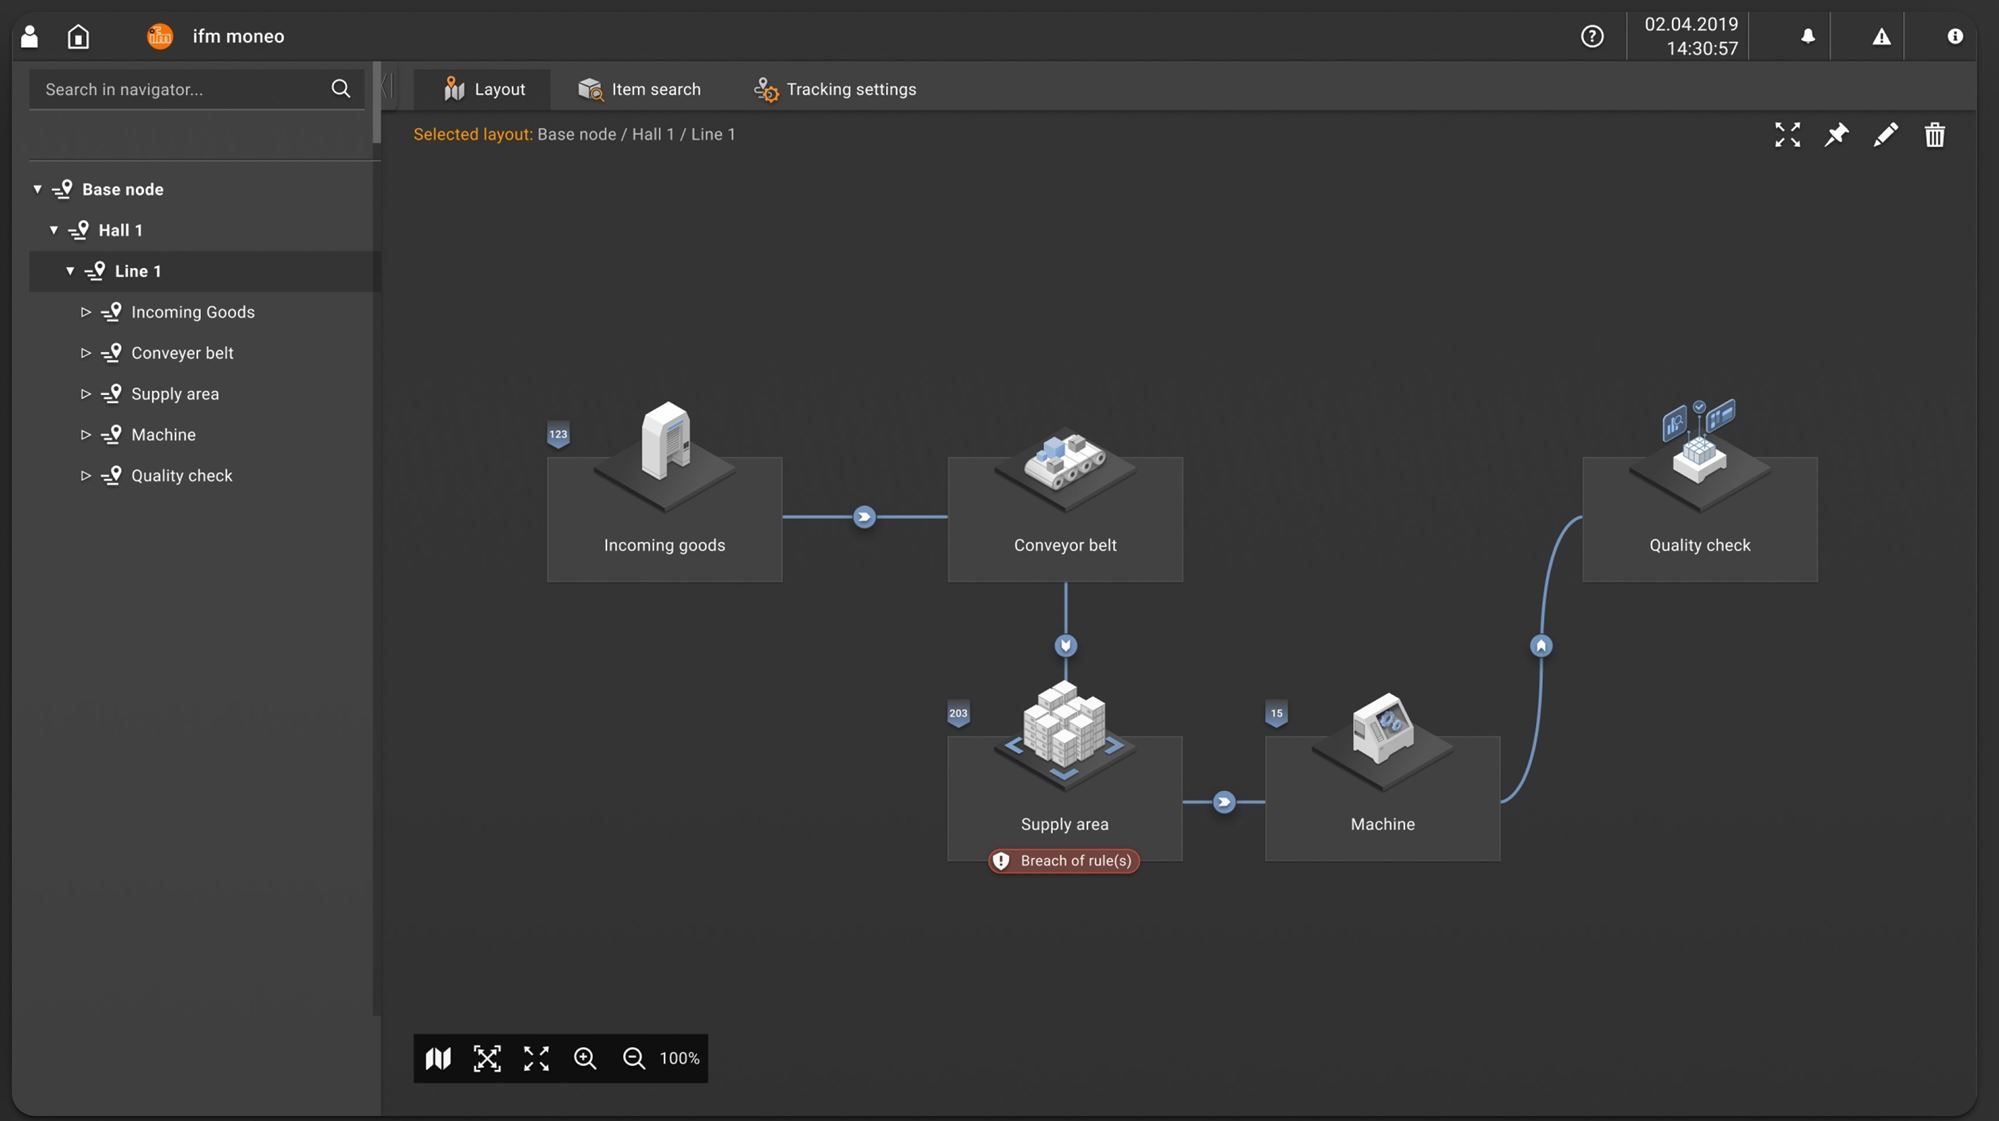The width and height of the screenshot is (1999, 1121).
Task: Collapse the Hall 1 tree node
Action: (54, 230)
